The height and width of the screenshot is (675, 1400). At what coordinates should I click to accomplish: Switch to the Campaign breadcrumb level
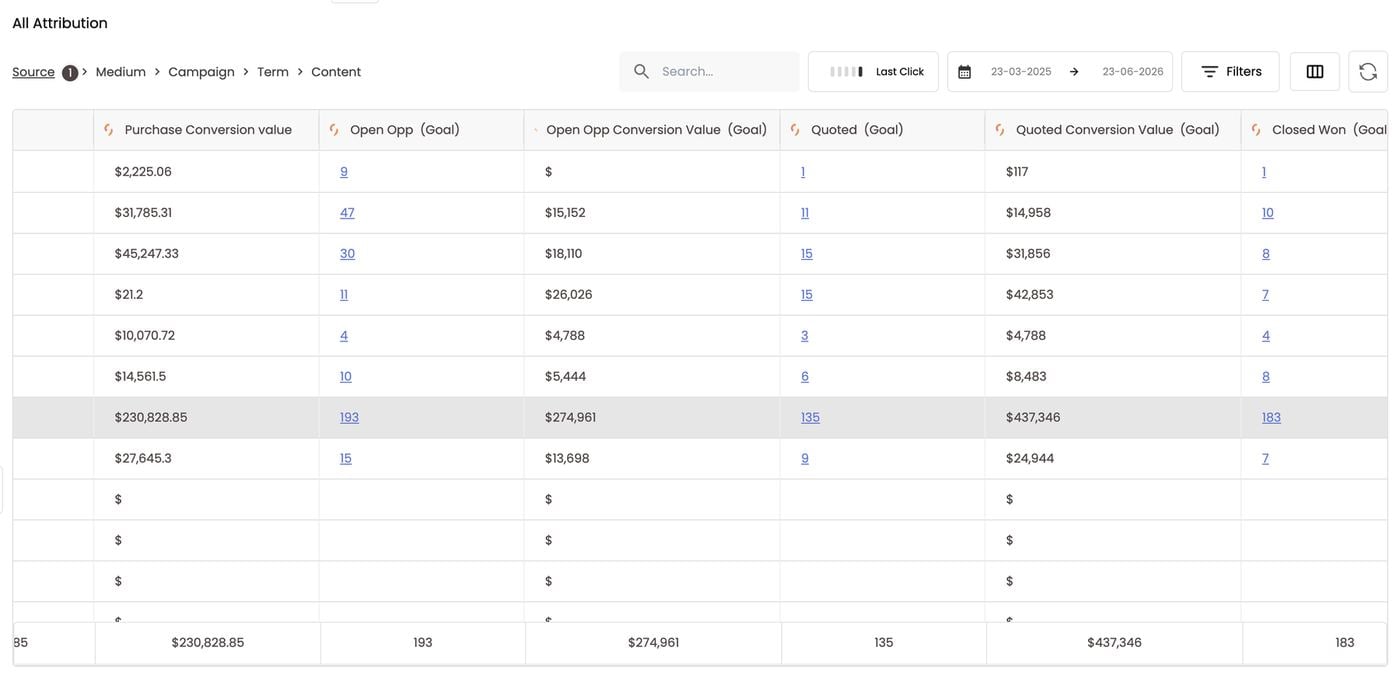[201, 72]
